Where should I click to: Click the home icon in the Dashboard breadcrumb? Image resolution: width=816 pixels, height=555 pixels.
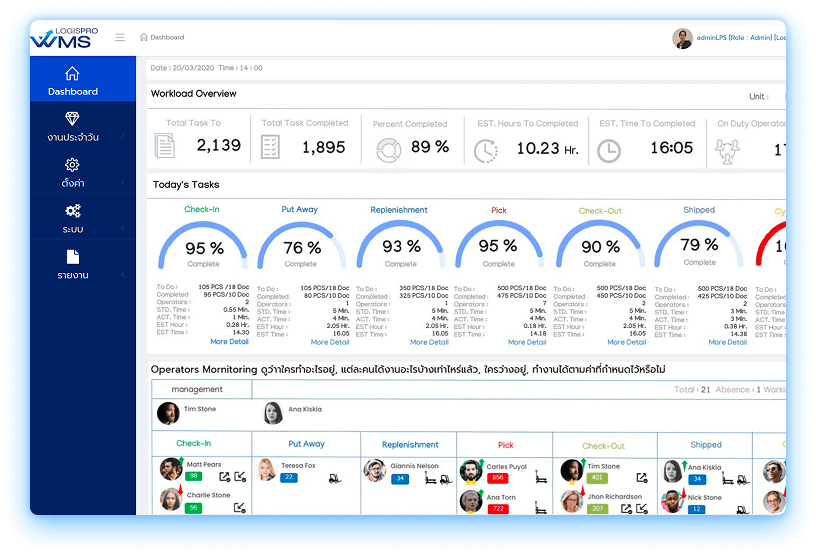pyautogui.click(x=144, y=38)
